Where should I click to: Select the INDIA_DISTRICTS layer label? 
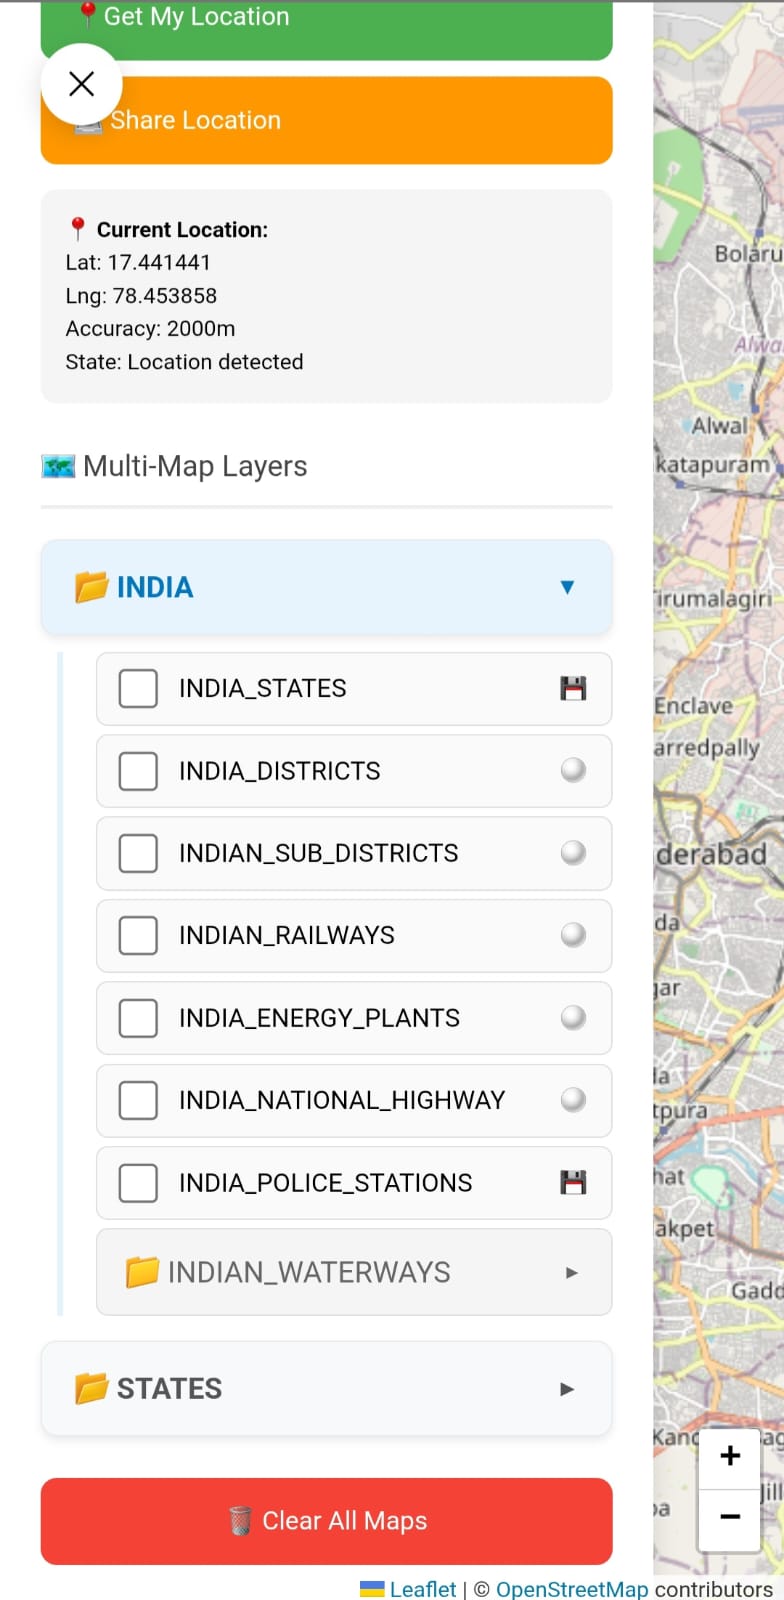click(280, 771)
